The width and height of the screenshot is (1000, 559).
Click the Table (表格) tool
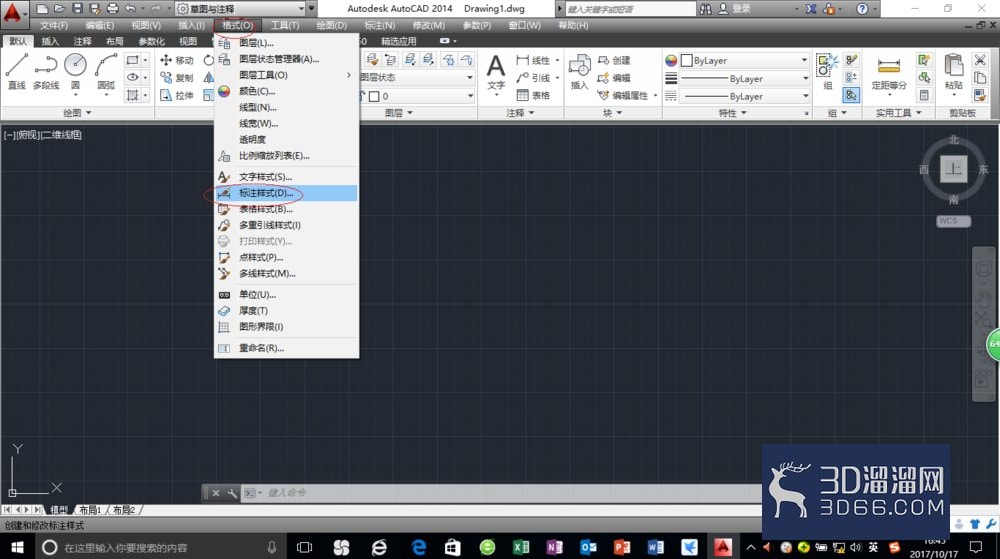point(533,96)
